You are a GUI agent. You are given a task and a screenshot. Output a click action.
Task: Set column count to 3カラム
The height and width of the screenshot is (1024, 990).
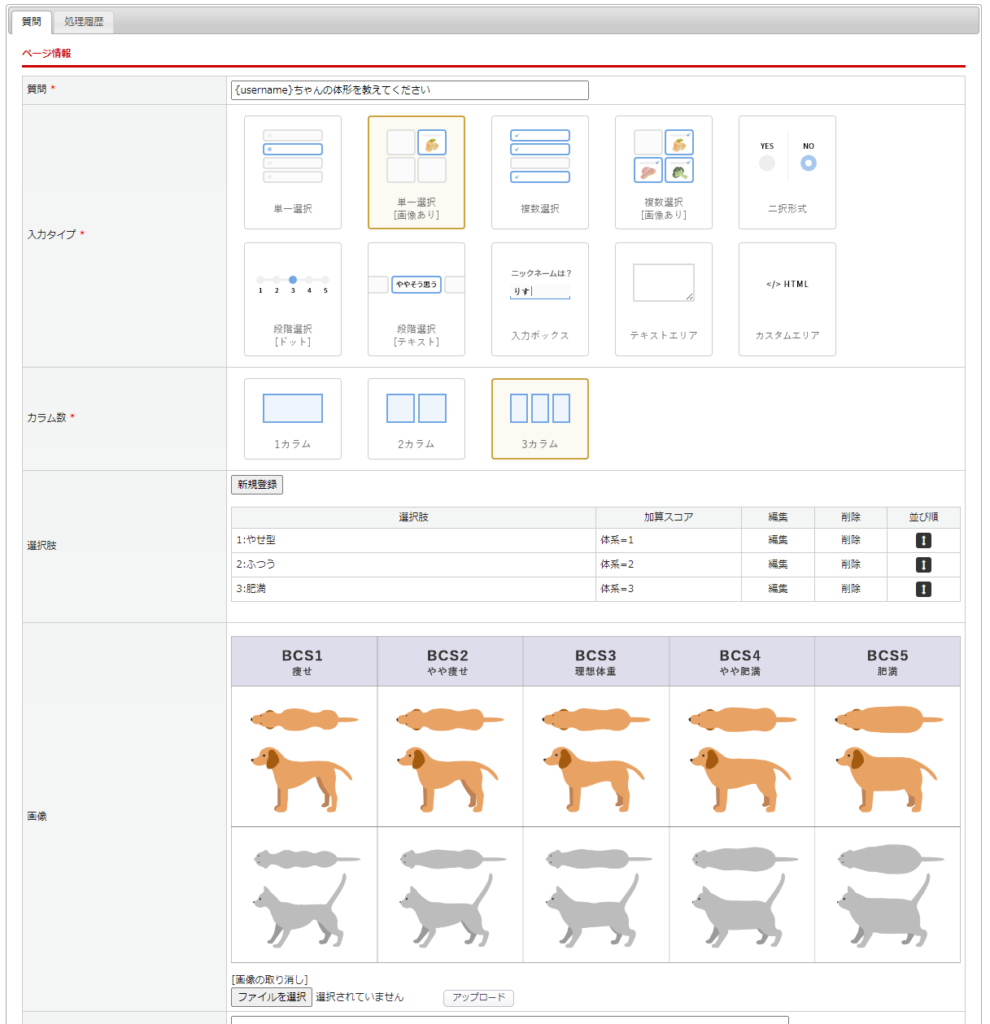point(540,418)
